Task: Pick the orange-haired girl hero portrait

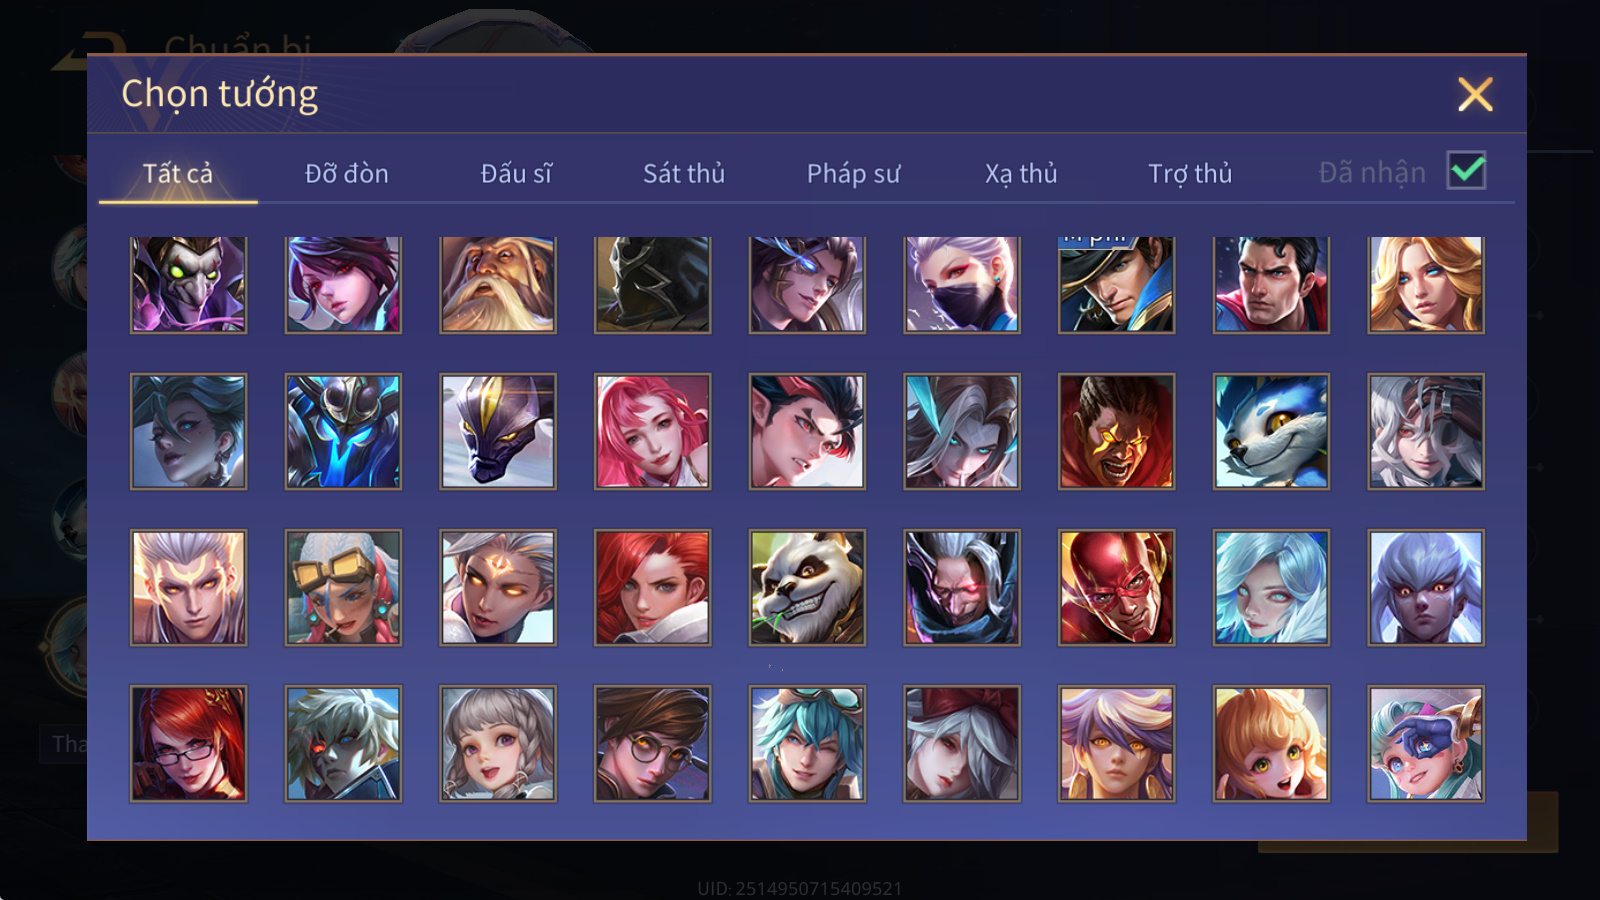Action: (1271, 743)
